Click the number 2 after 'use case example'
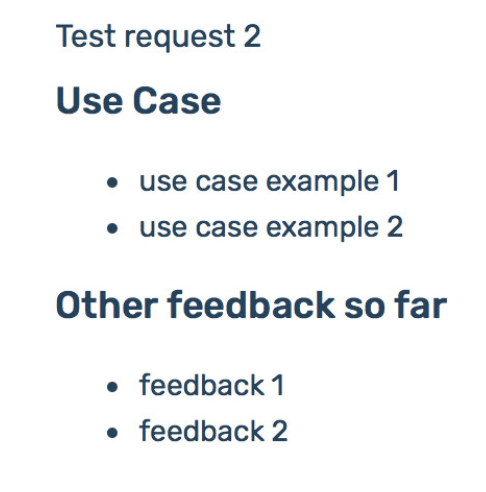The height and width of the screenshot is (492, 486). coord(395,227)
